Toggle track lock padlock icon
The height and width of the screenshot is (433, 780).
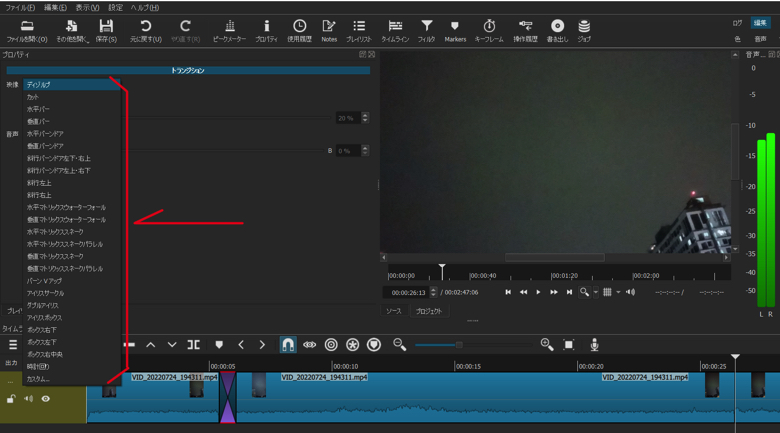tap(11, 399)
